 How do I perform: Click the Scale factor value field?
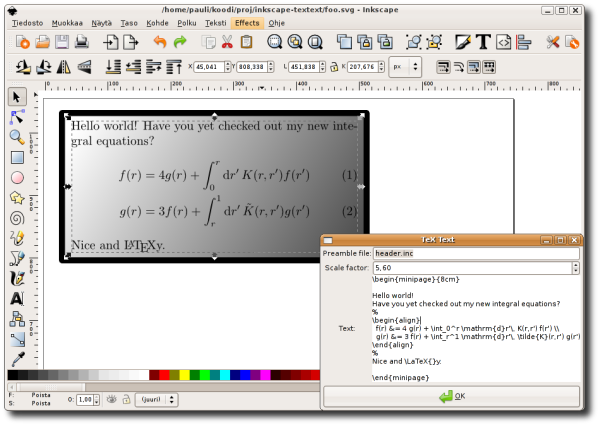point(473,268)
